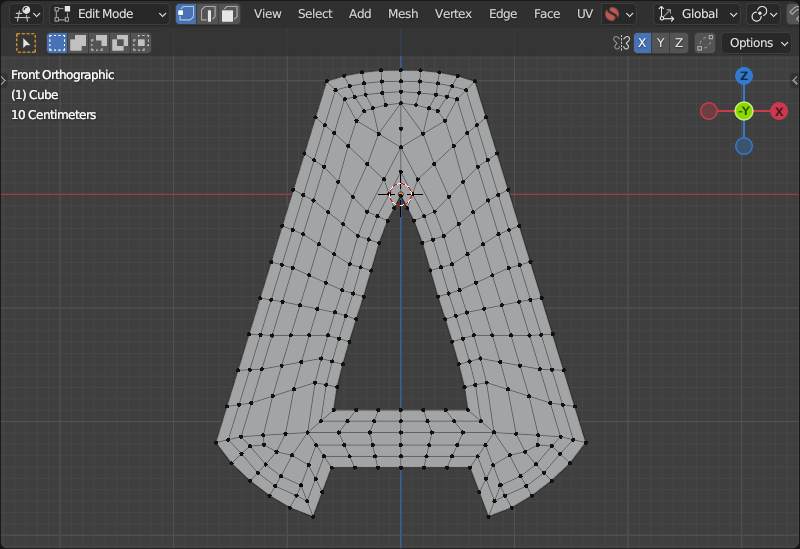Click the blue Z axis gizmo ball
800x549 pixels.
(744, 76)
